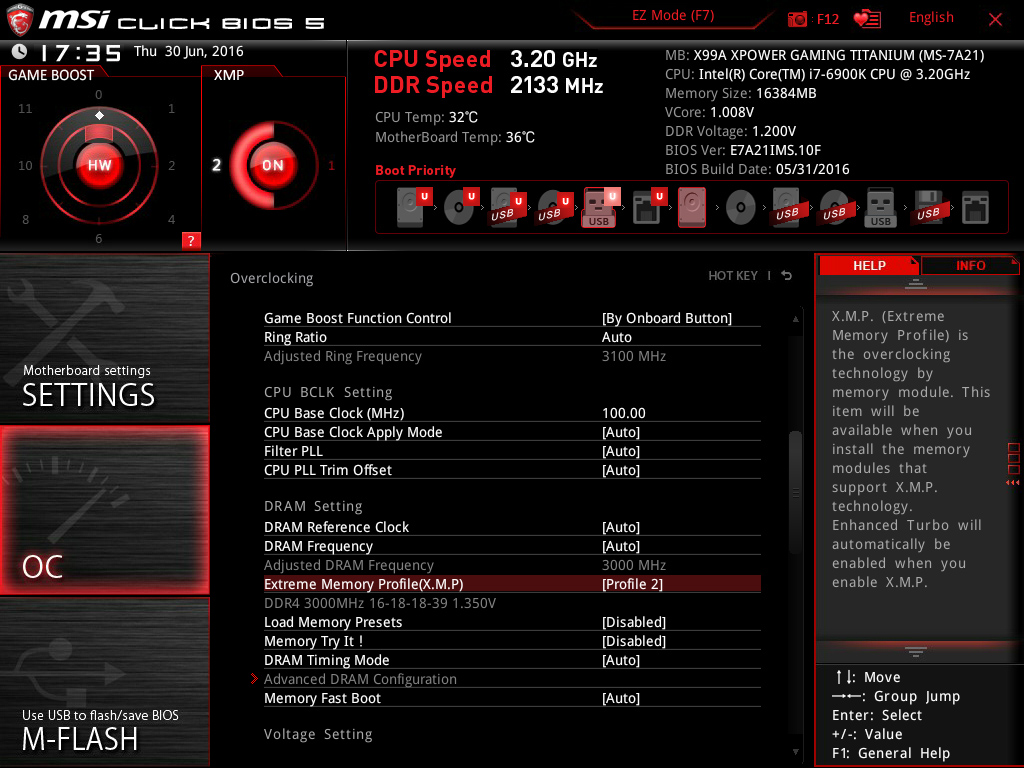
Task: Open the Game Boost Function Control value
Action: [x=667, y=318]
